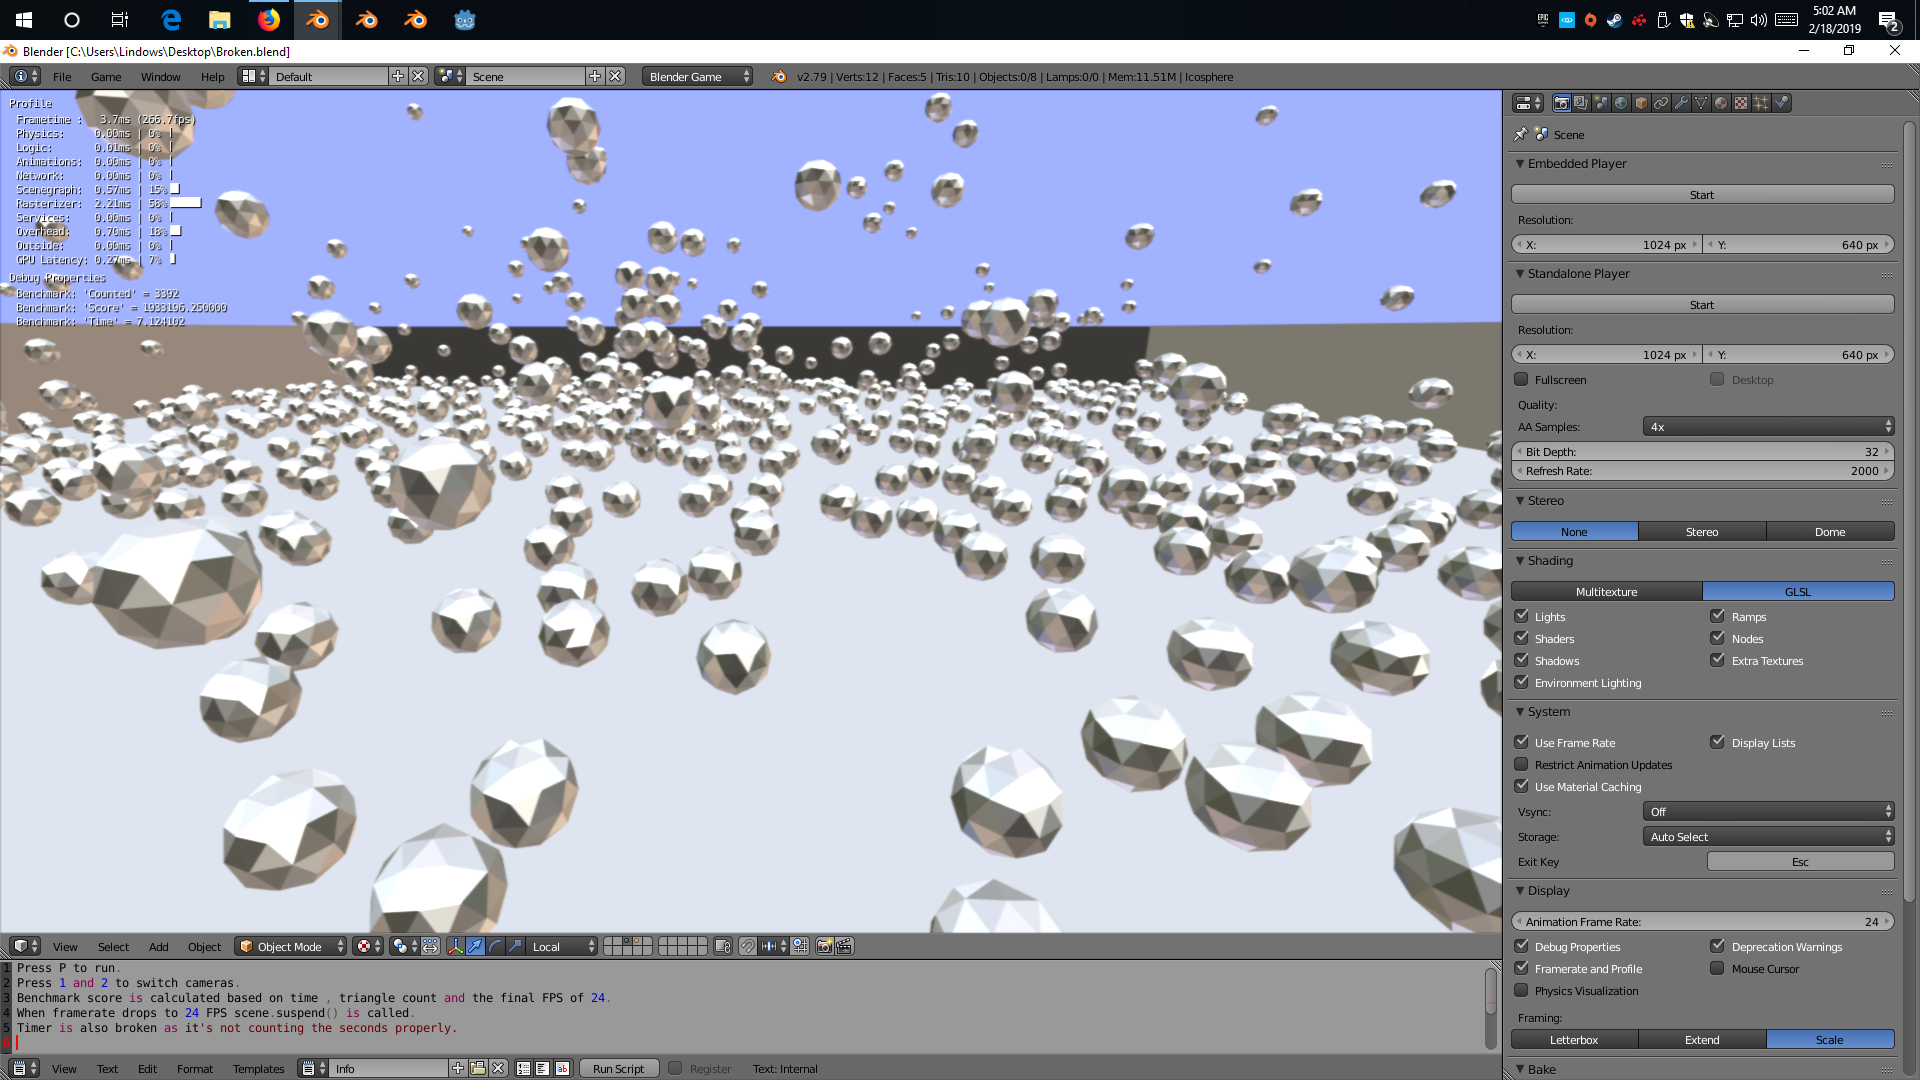Image resolution: width=1920 pixels, height=1080 pixels.
Task: Open the Vsync dropdown in System panel
Action: click(x=1768, y=811)
